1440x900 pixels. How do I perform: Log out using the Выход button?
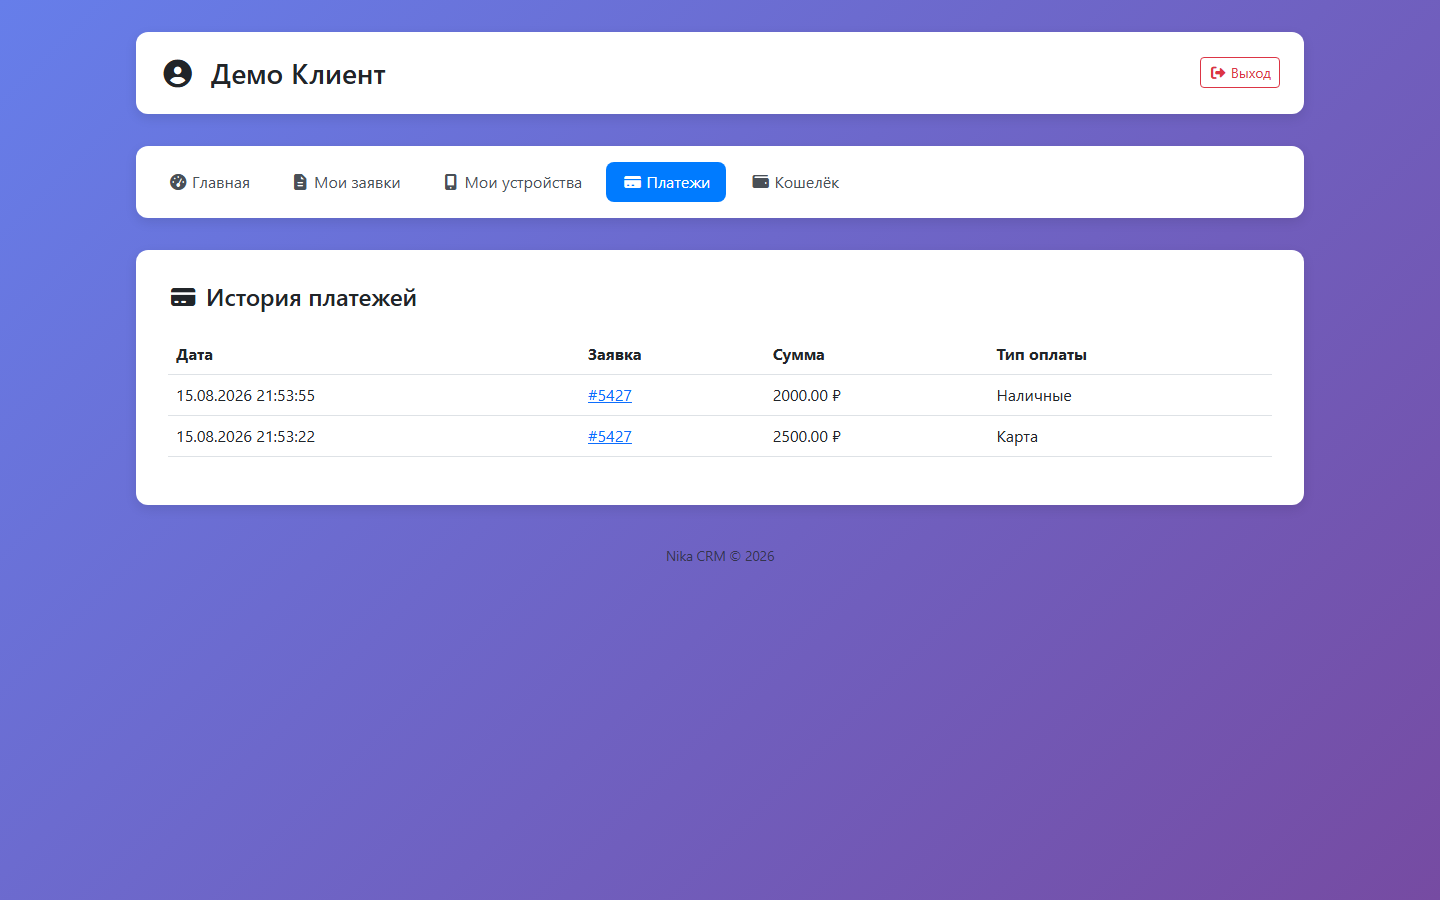point(1240,73)
